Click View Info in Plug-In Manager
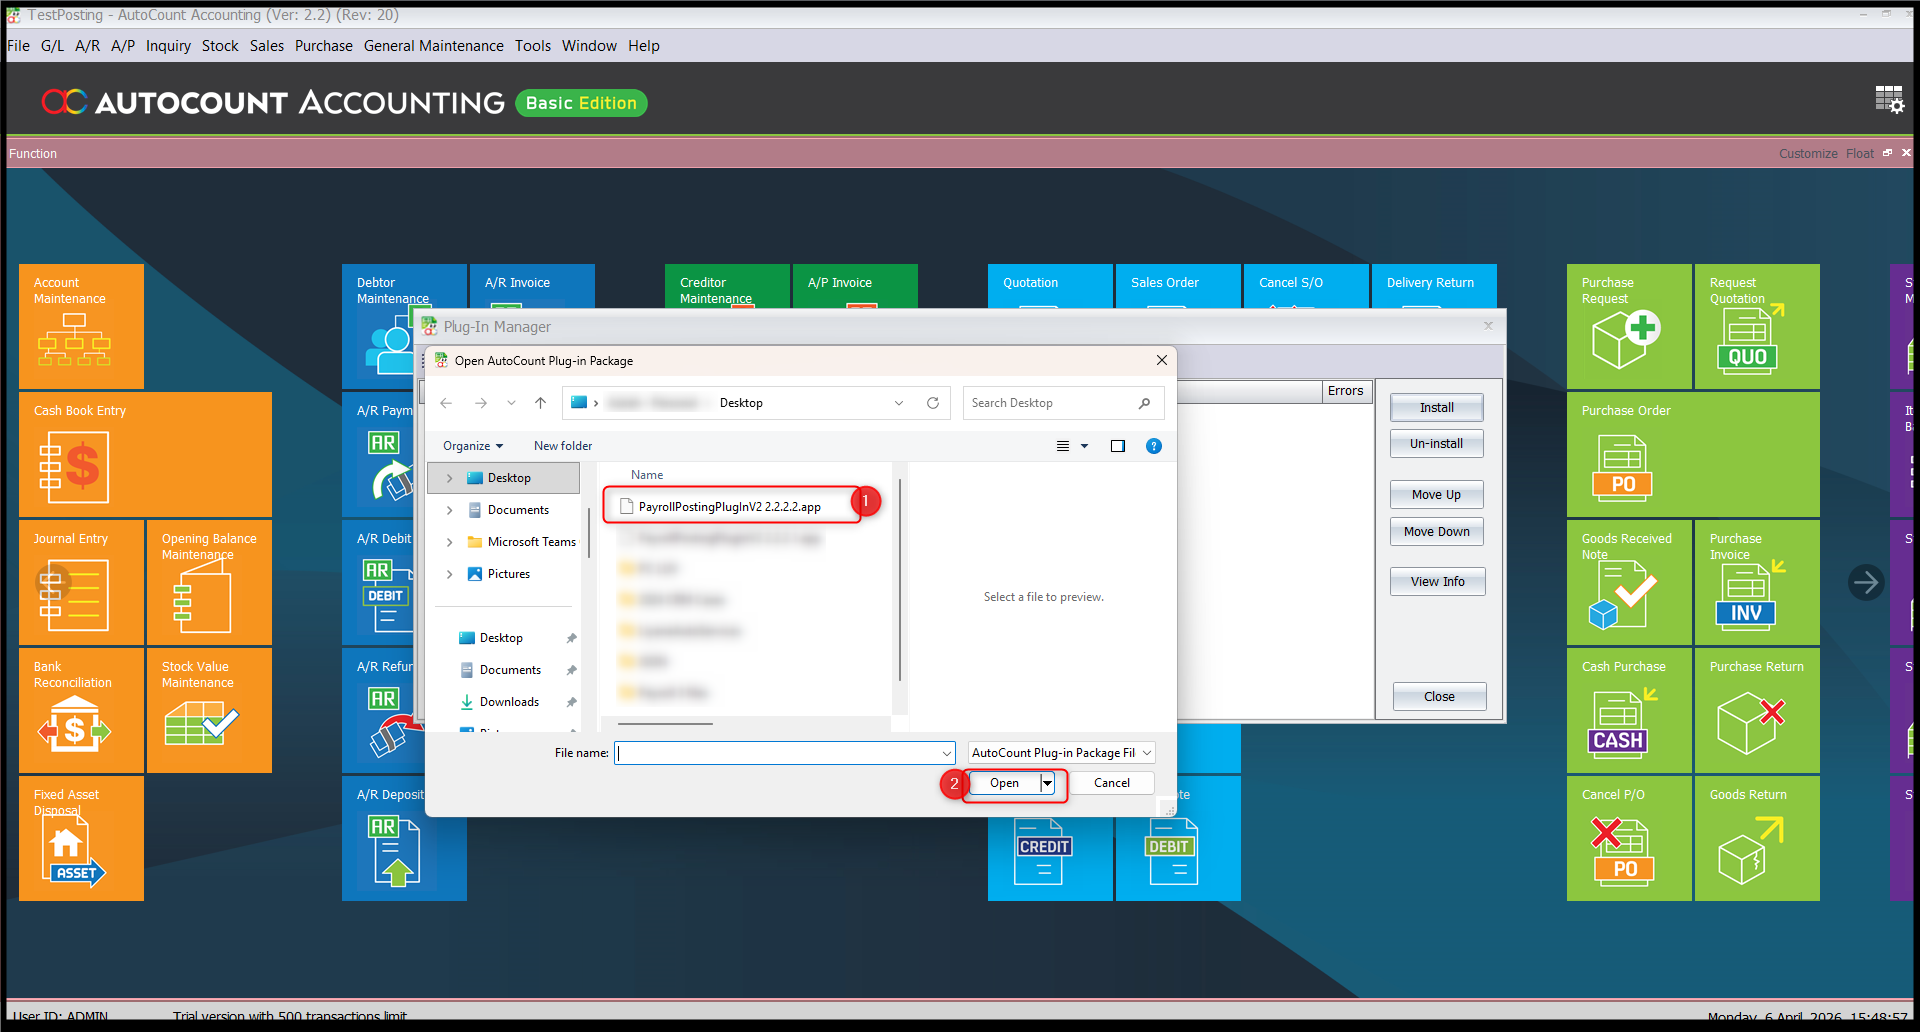1920x1032 pixels. [1437, 582]
